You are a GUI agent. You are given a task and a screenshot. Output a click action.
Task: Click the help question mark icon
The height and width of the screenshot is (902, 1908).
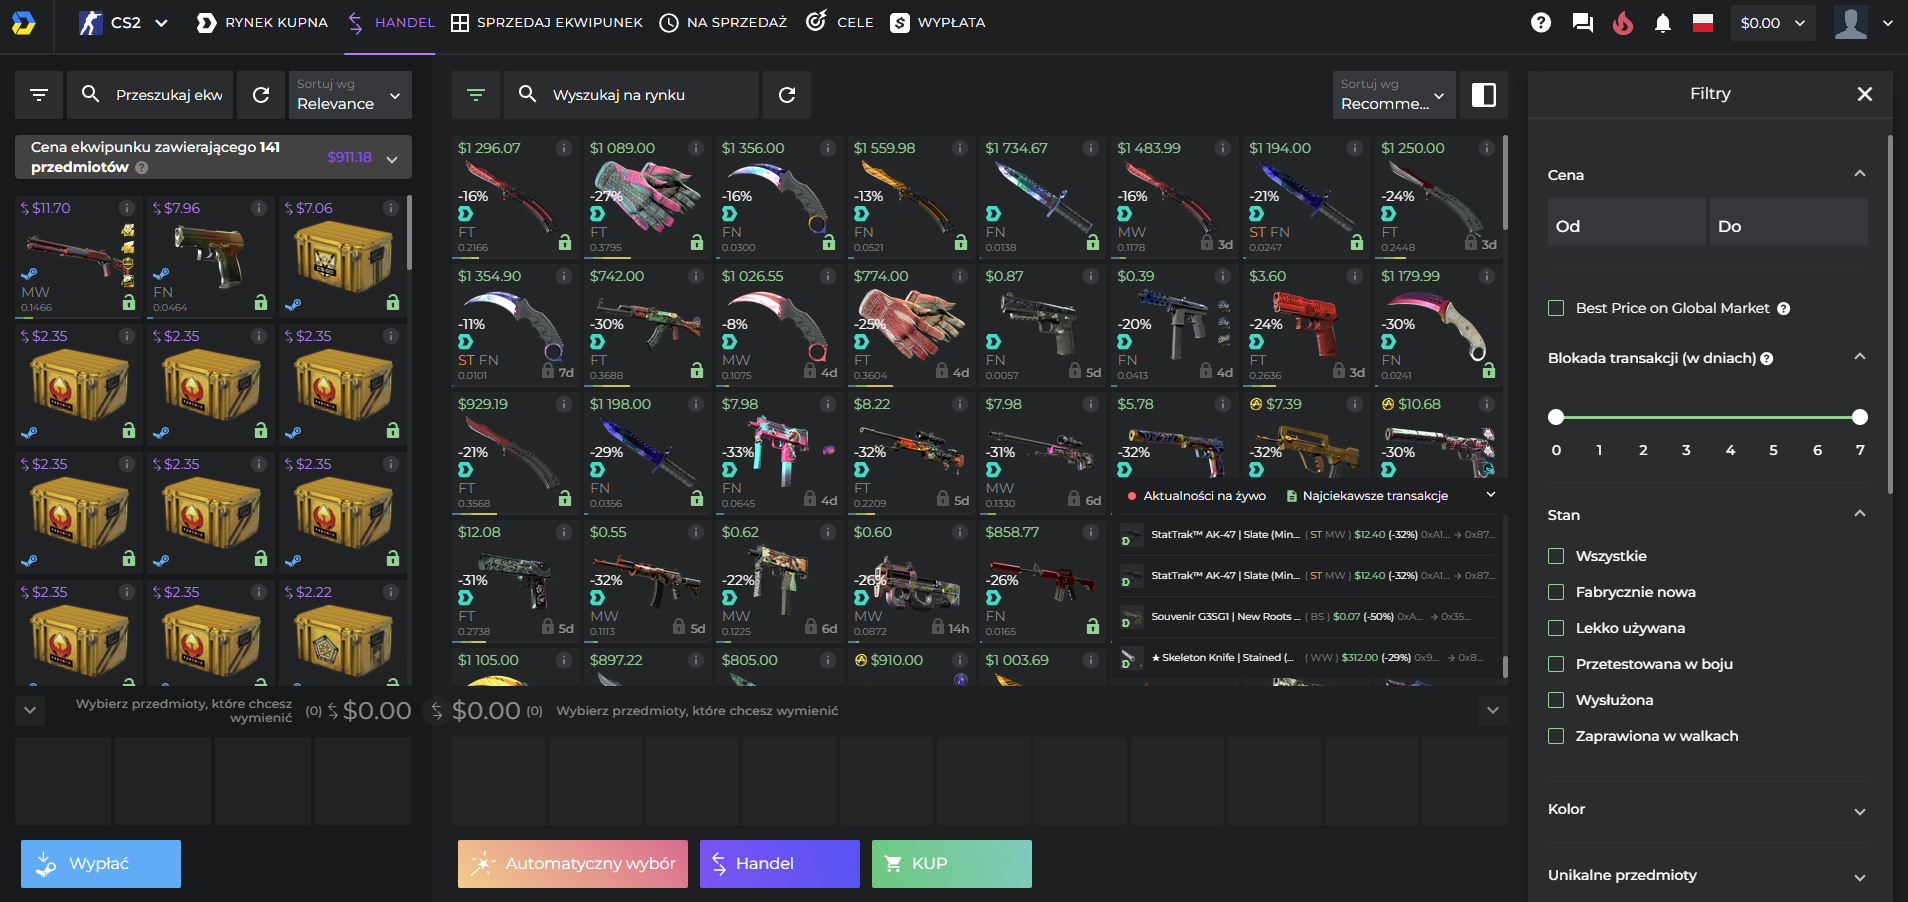click(x=1540, y=22)
